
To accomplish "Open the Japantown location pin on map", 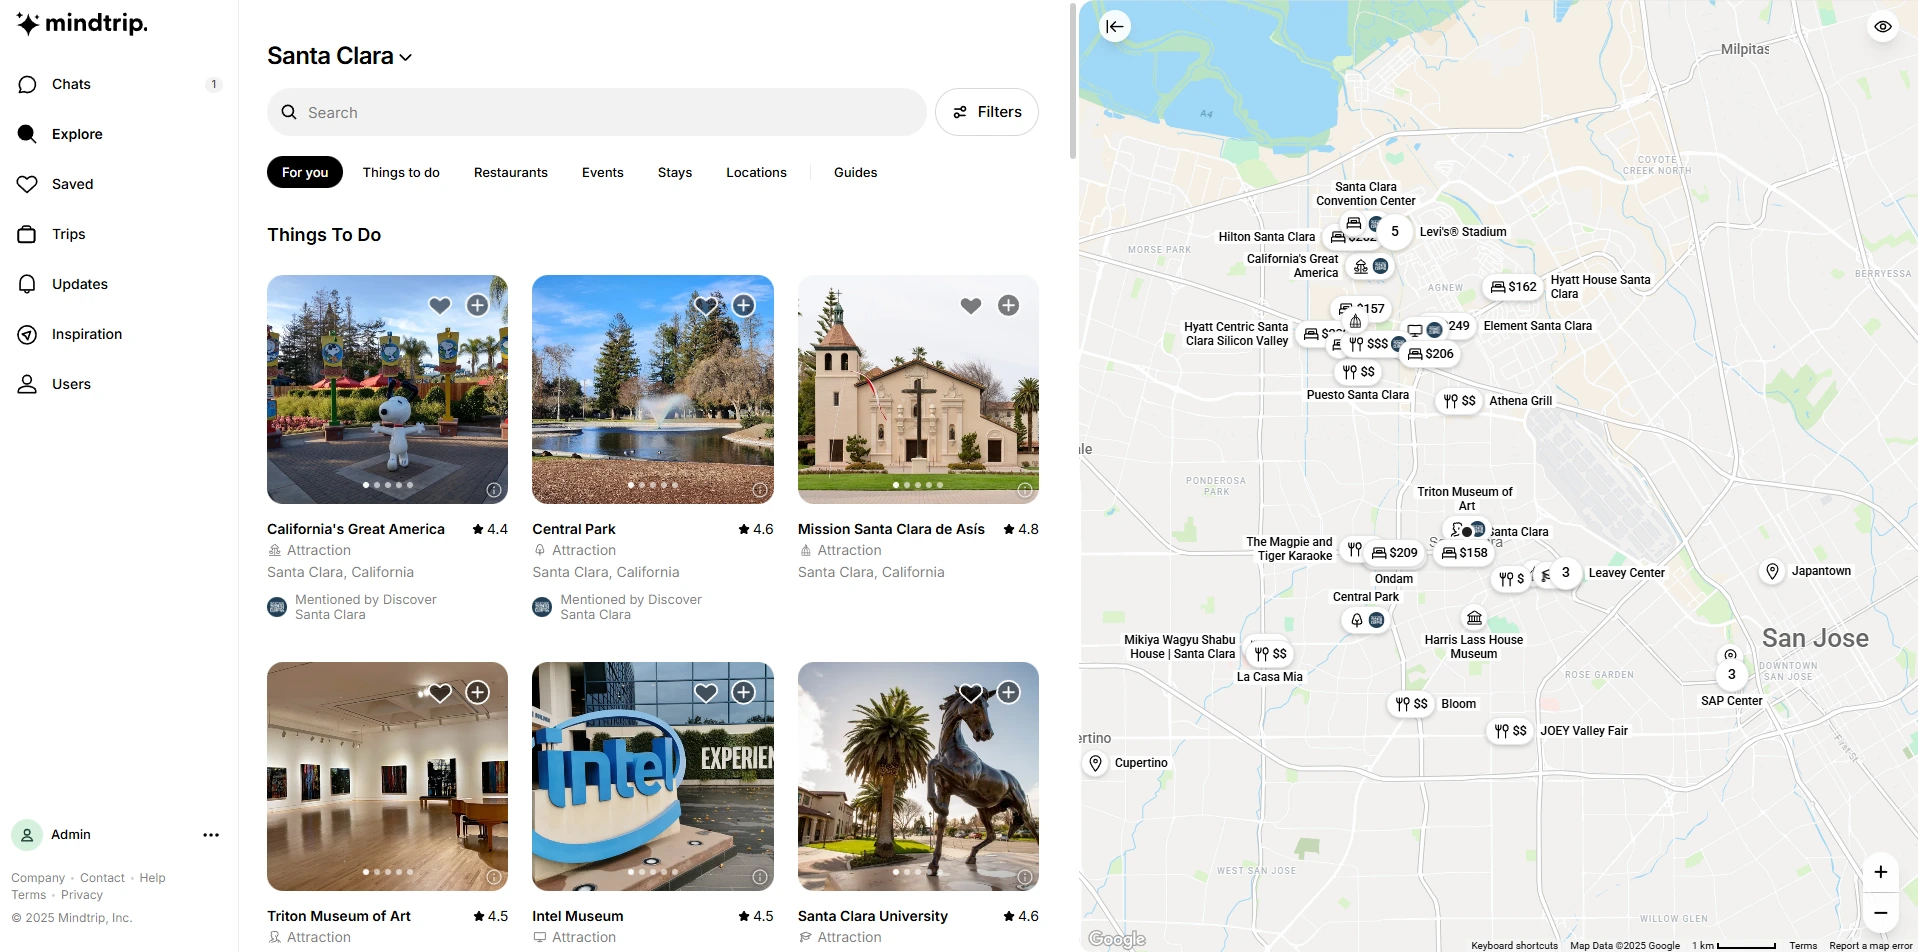I will (x=1772, y=571).
